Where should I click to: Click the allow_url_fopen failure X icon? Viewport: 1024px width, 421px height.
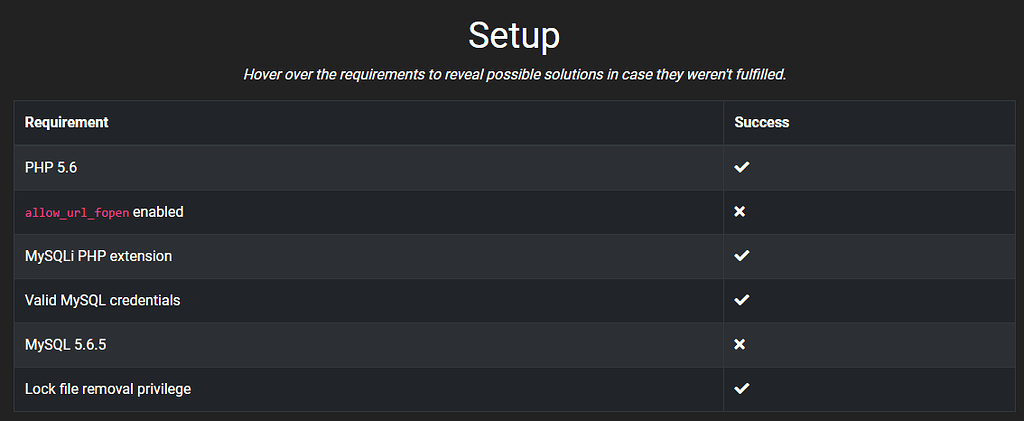point(740,212)
